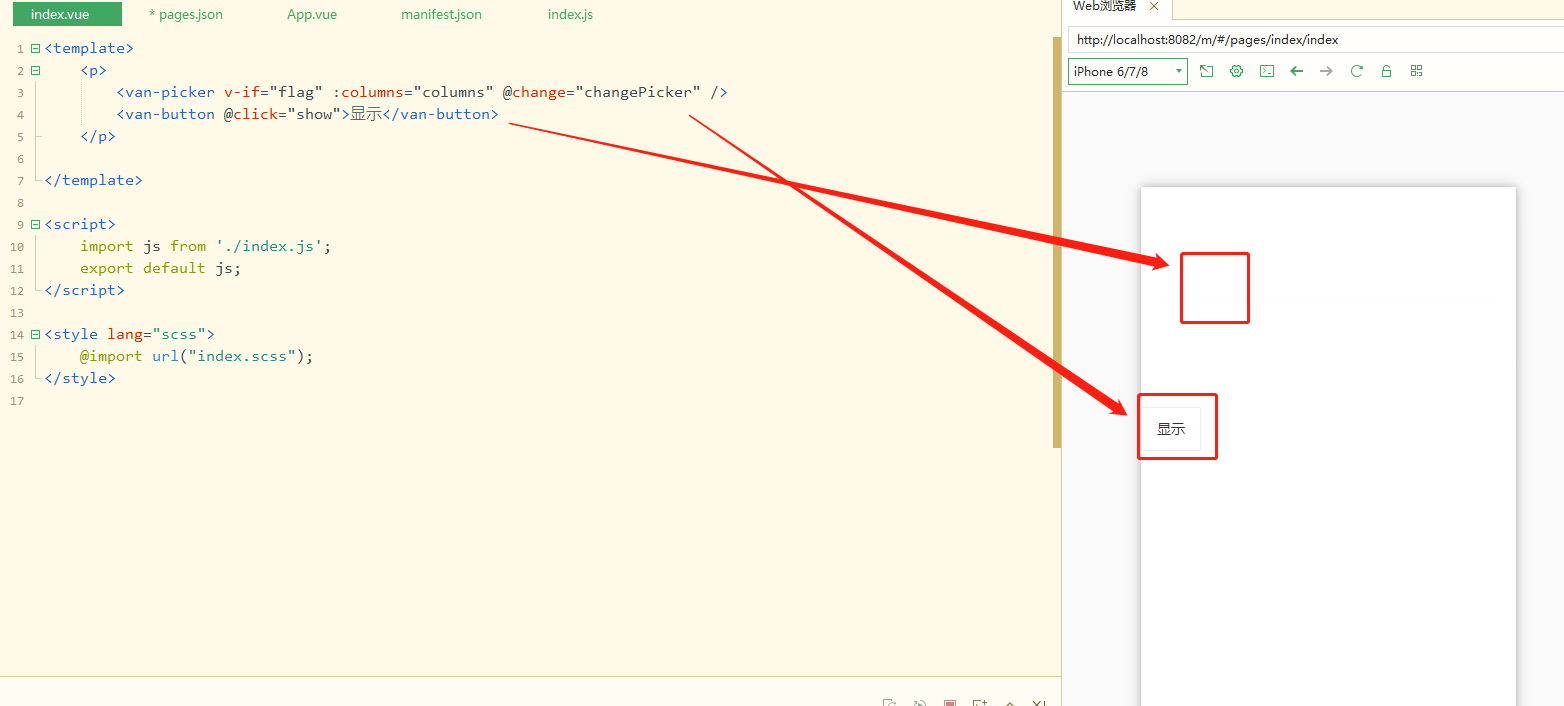The height and width of the screenshot is (706, 1564).
Task: Click the editor's vertical scrollbar
Action: (1057, 240)
